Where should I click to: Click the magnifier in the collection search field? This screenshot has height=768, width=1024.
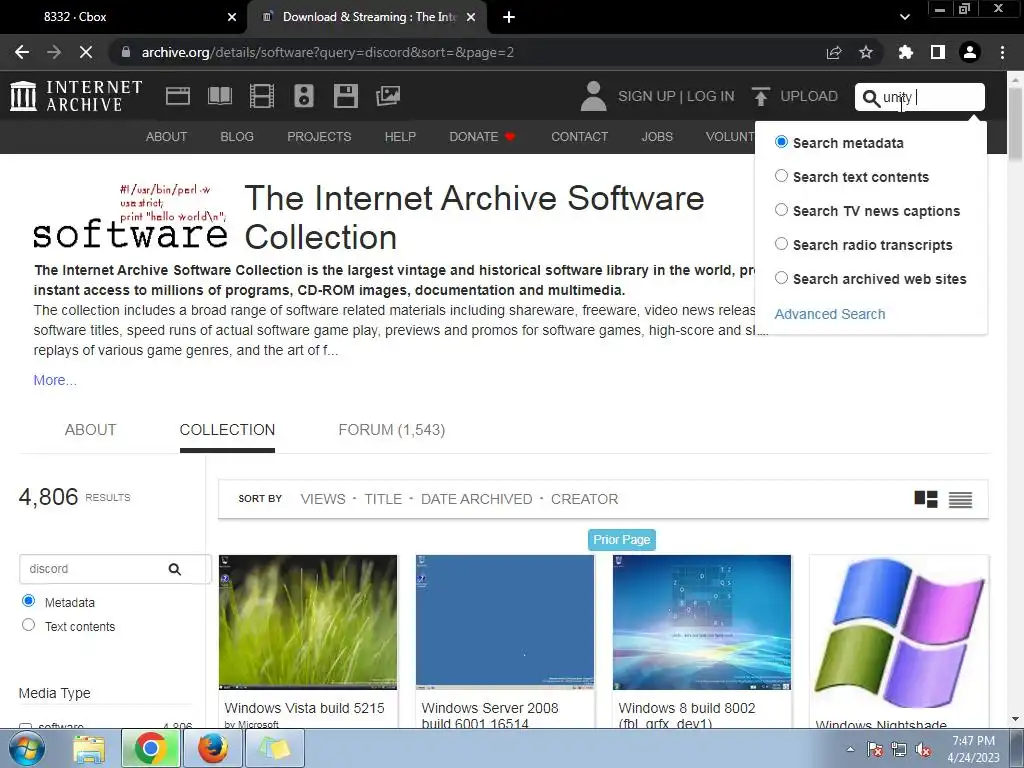pyautogui.click(x=174, y=569)
